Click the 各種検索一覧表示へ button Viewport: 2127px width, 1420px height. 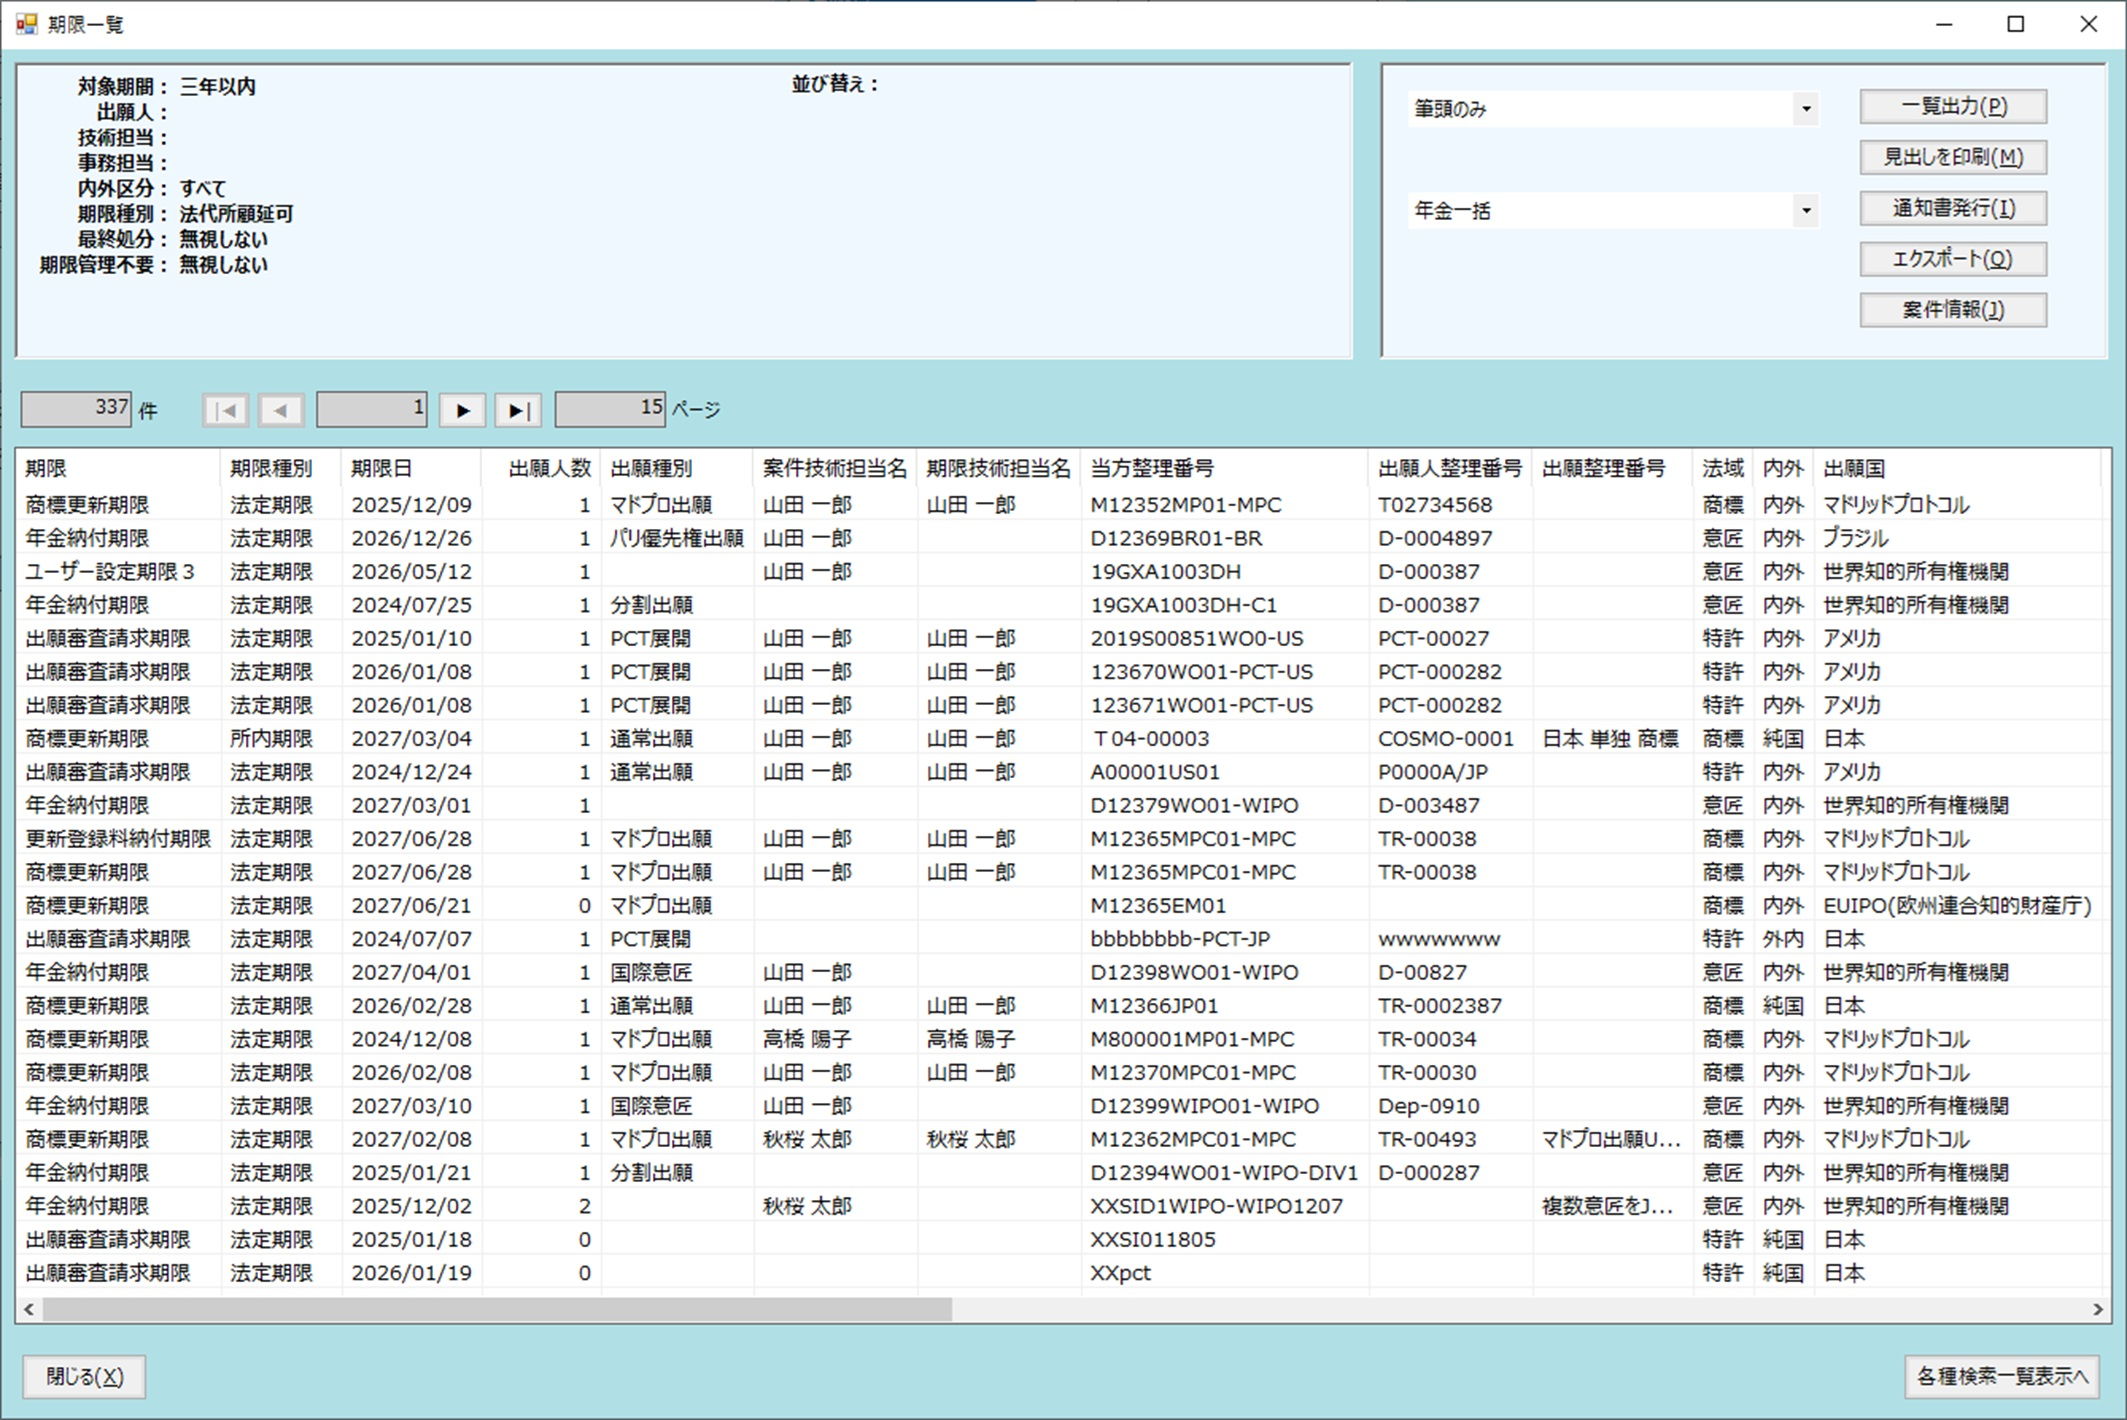click(x=2002, y=1377)
